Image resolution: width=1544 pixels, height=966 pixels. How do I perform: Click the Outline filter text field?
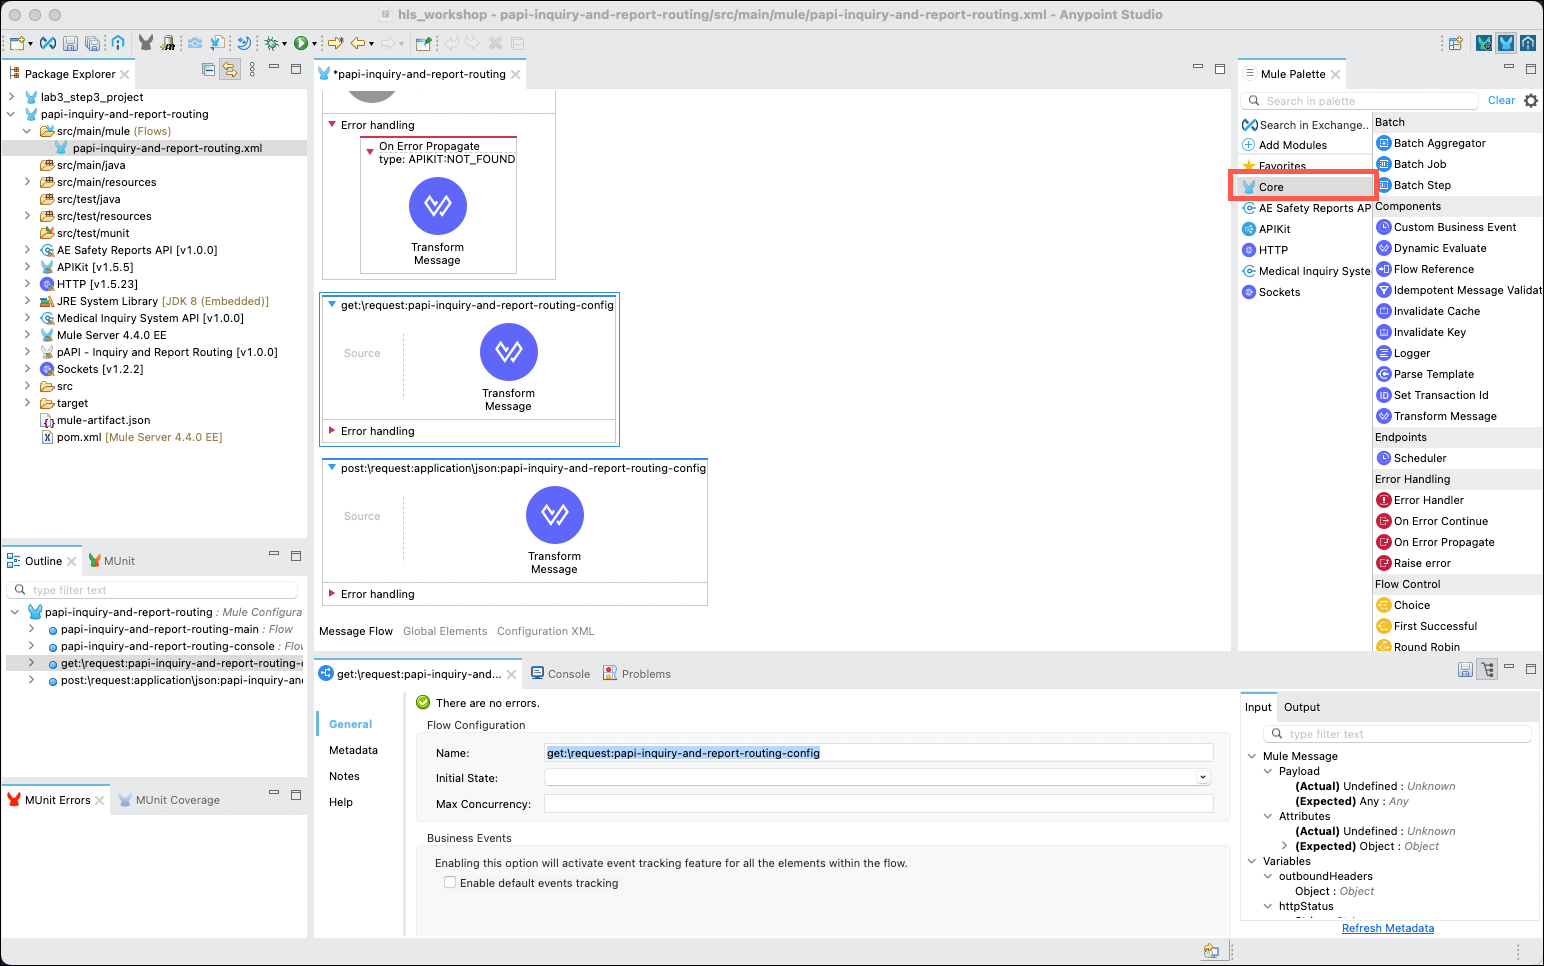tap(152, 590)
